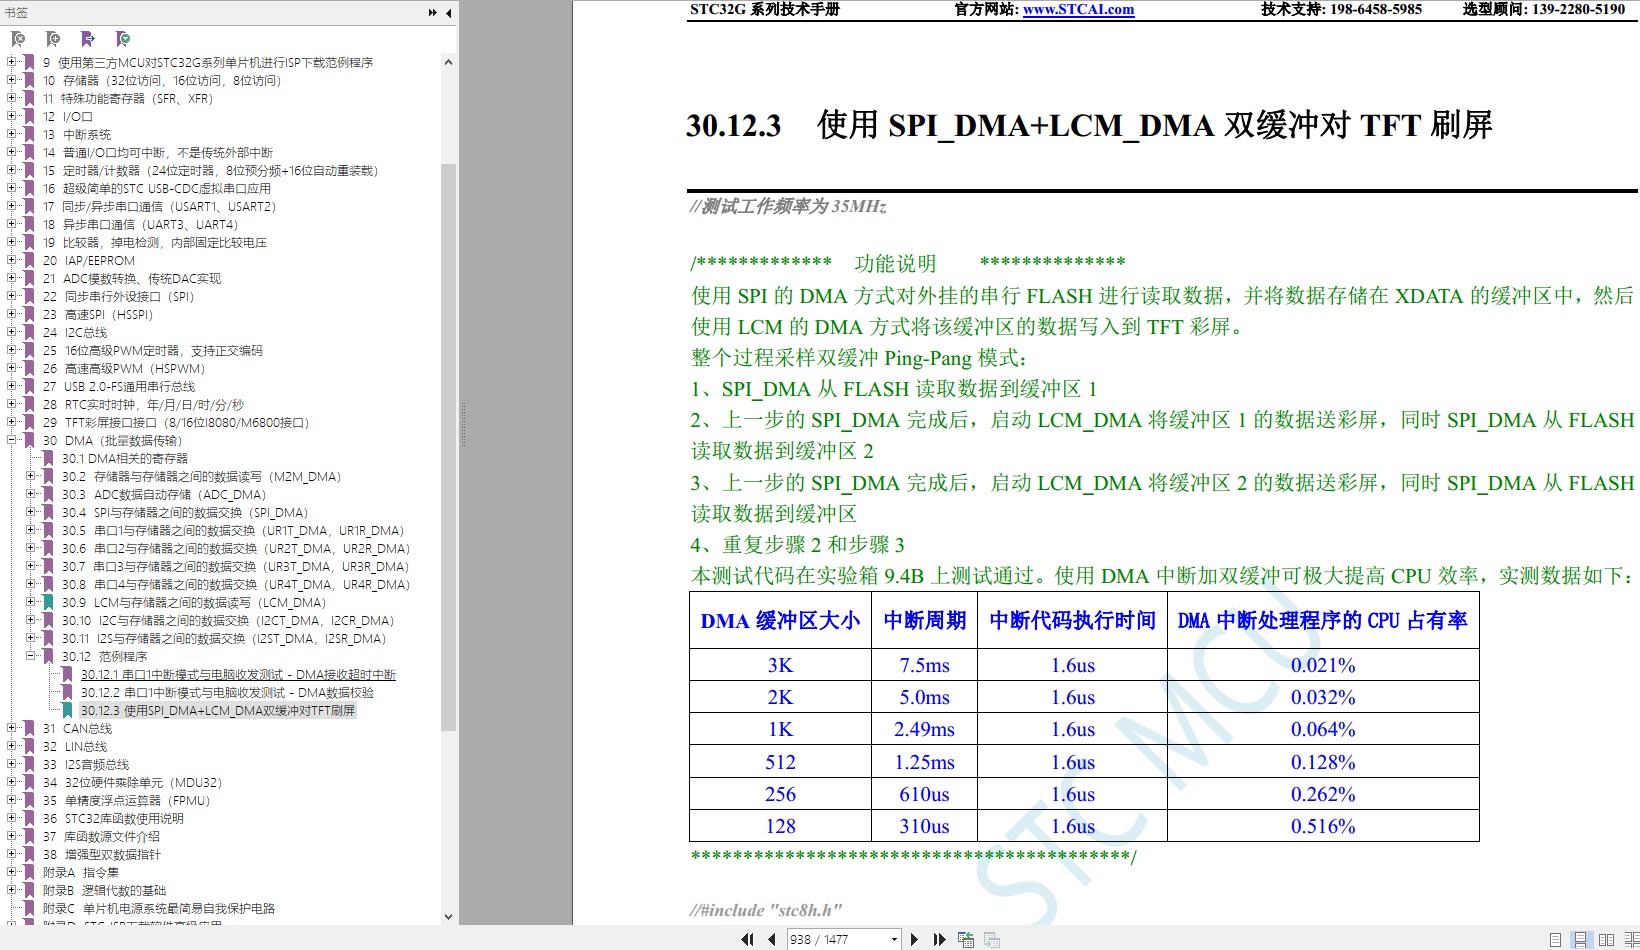
Task: Click the bookmark icon beside 31 CAN总线
Action: pyautogui.click(x=29, y=729)
